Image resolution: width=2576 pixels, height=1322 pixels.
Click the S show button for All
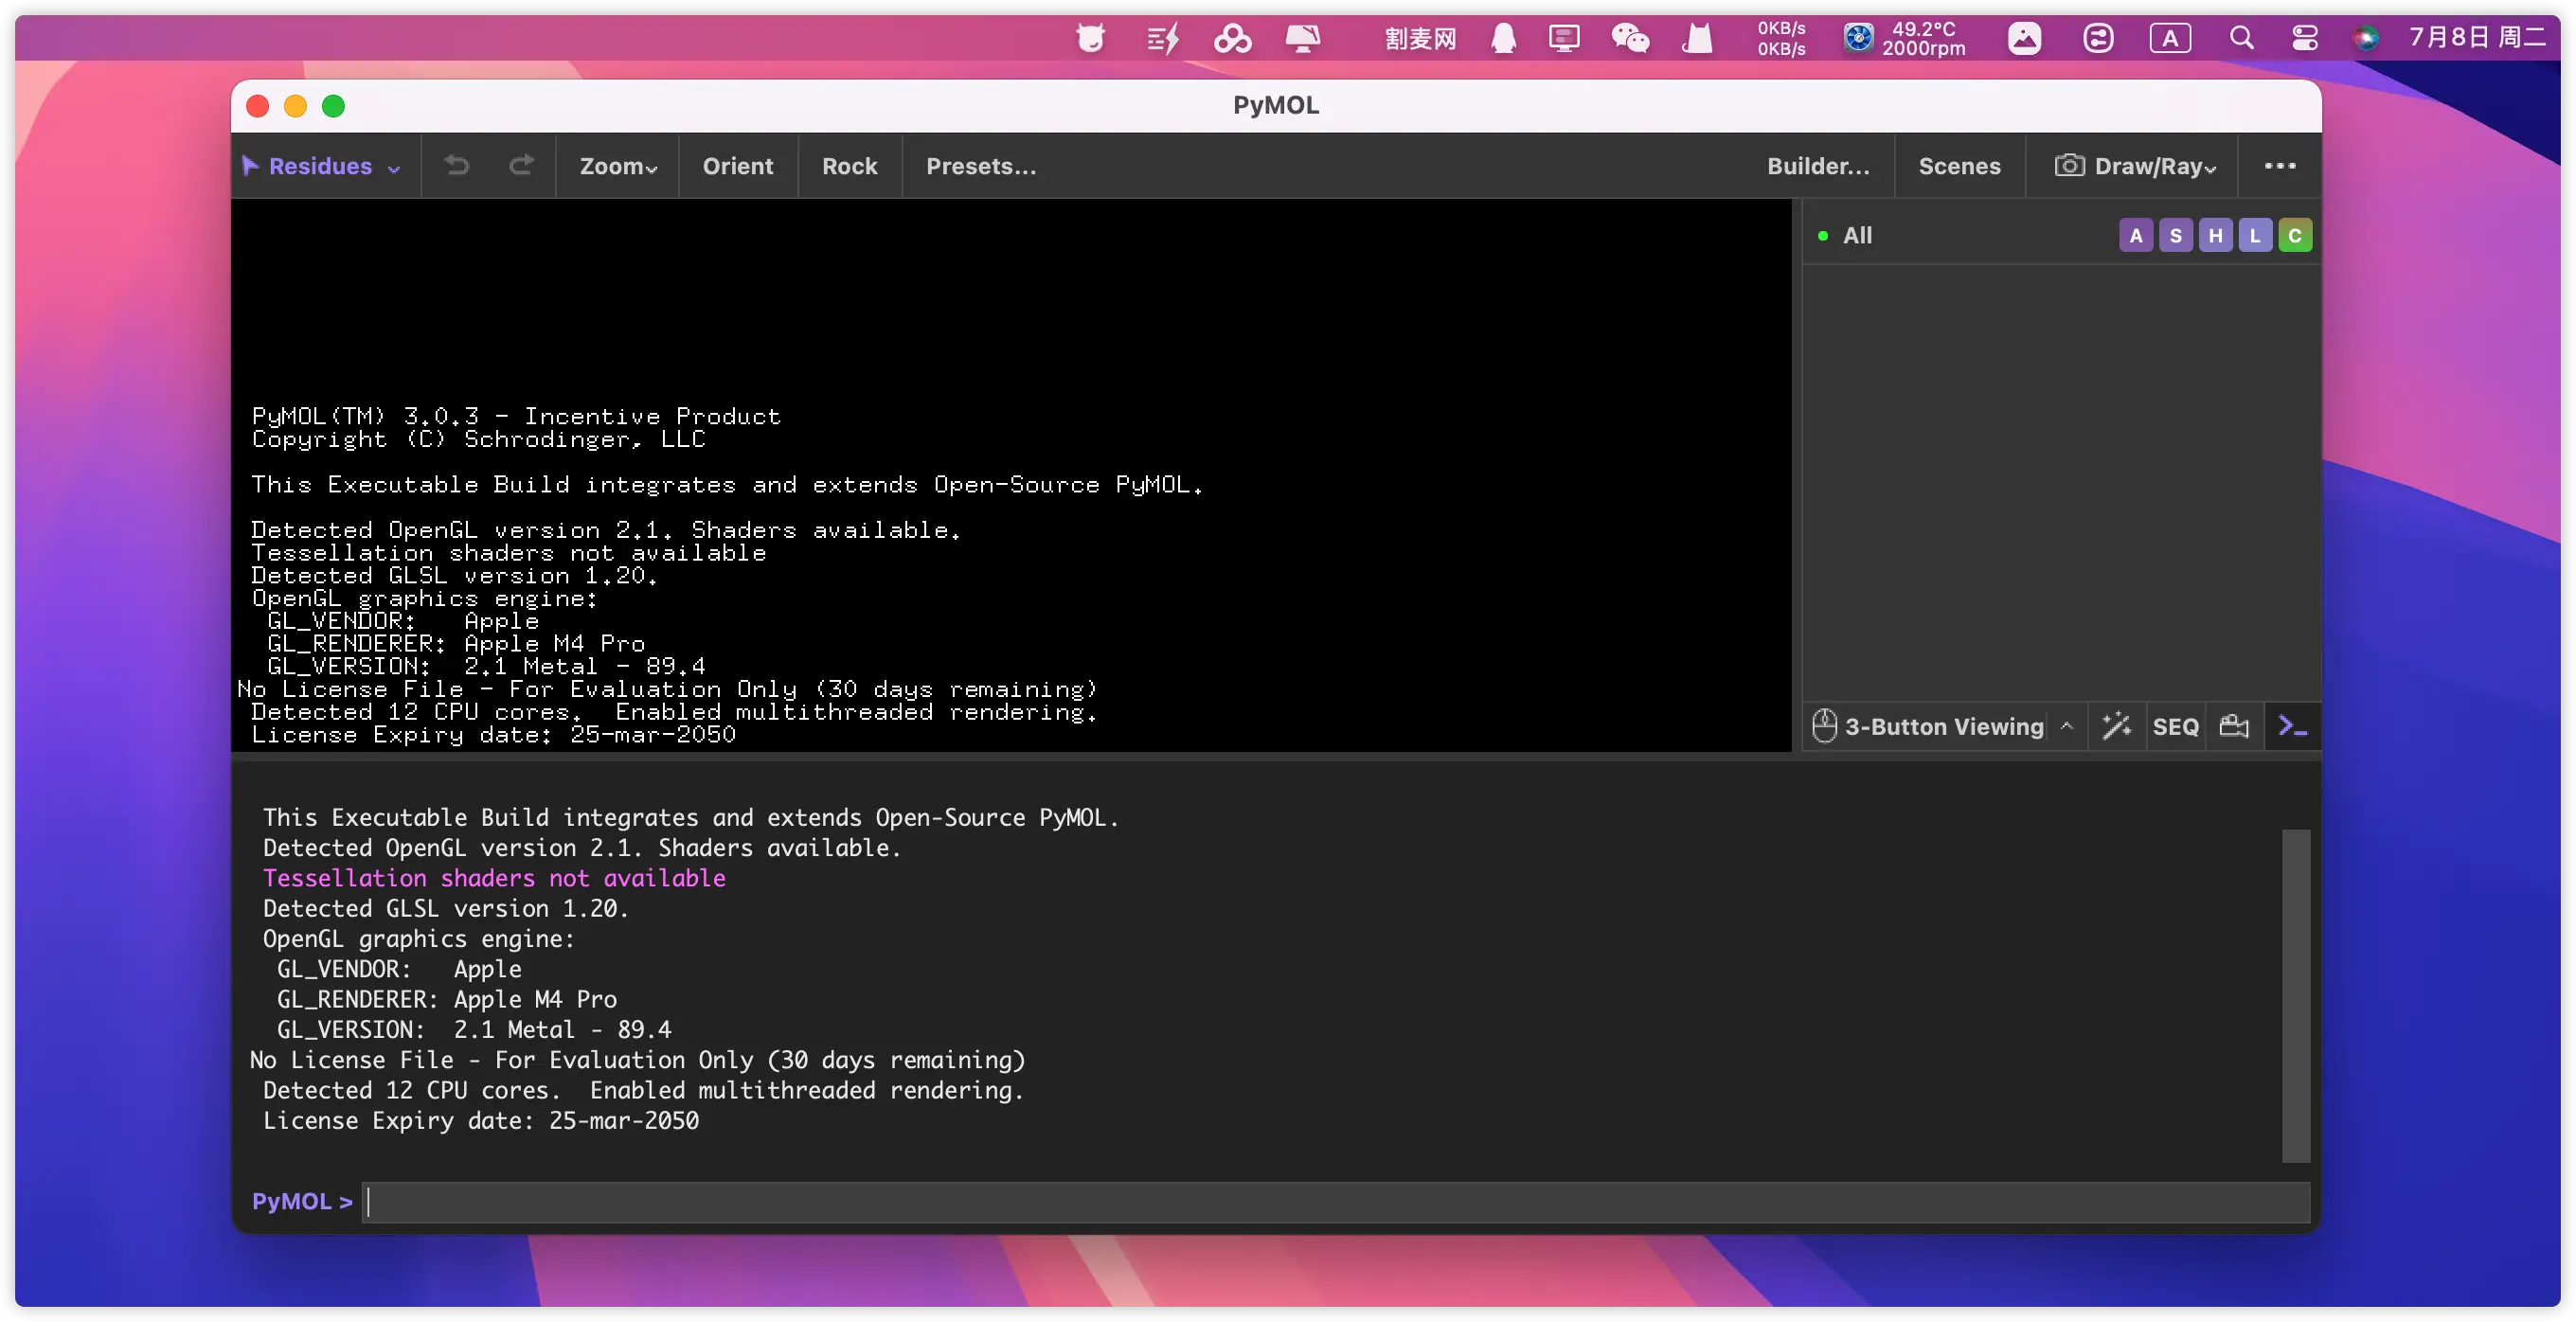coord(2175,236)
